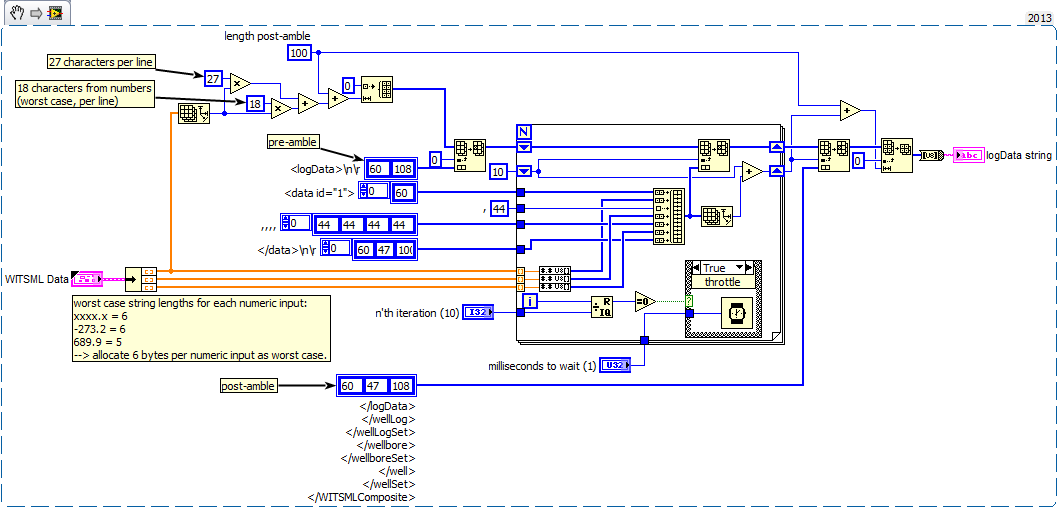Image resolution: width=1058 pixels, height=508 pixels.
Task: Click the LabVIEW VI snippet icon
Action: (54, 12)
